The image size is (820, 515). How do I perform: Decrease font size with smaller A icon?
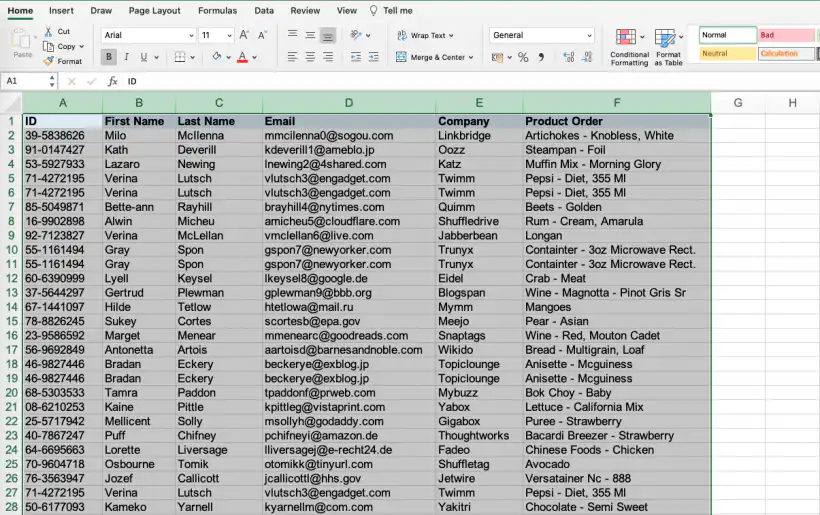262,35
